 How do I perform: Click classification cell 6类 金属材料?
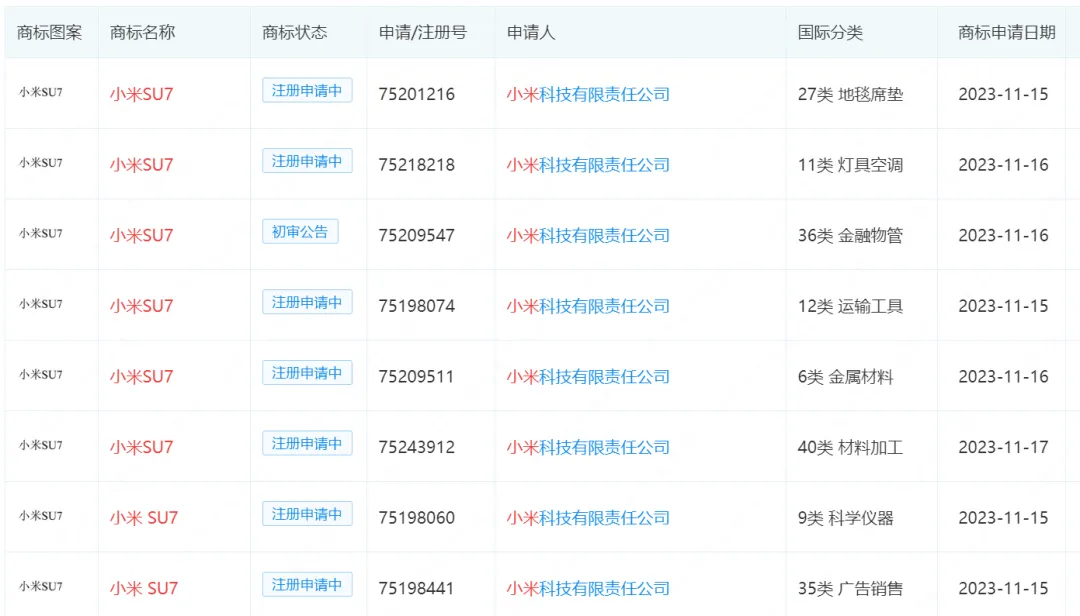[x=846, y=377]
